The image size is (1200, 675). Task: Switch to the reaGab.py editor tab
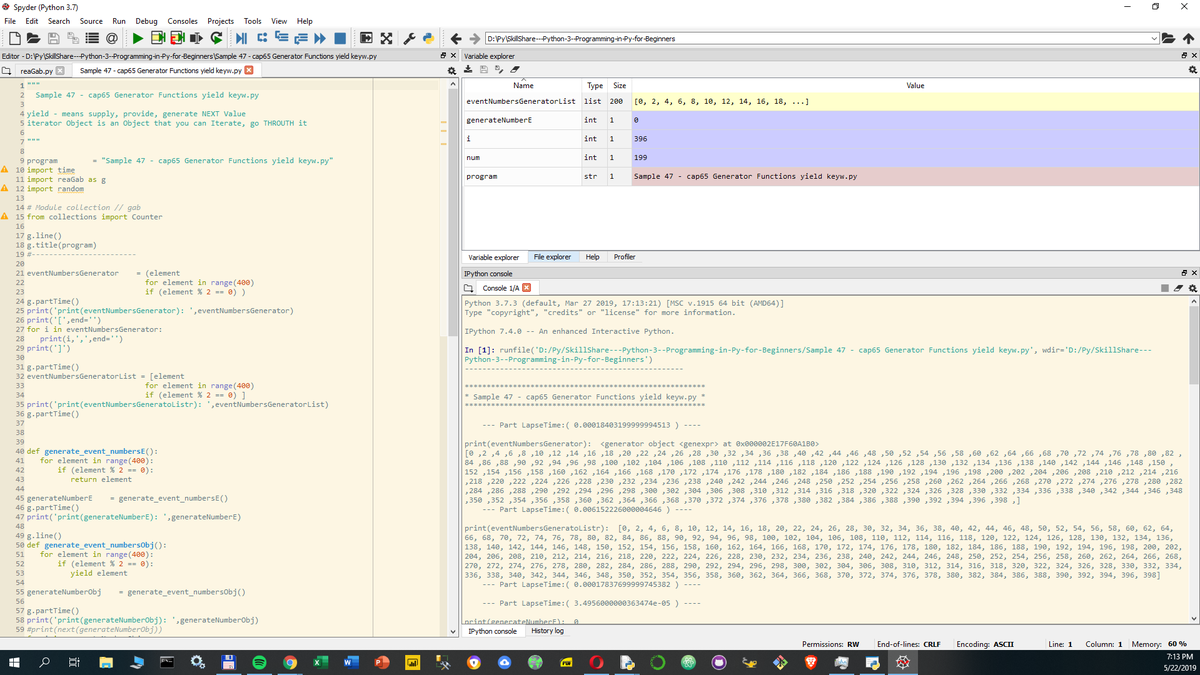(37, 71)
